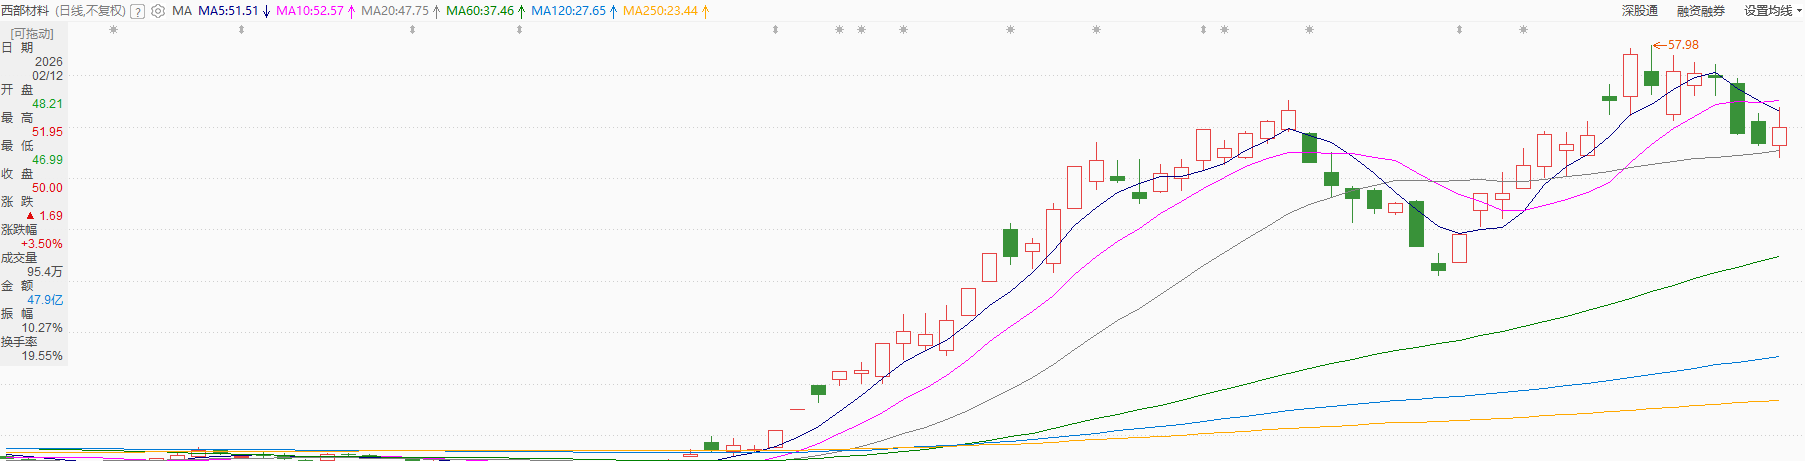Select the MA60:37.46 indicator value
Viewport: 1805px width, 461px height.
pos(480,11)
